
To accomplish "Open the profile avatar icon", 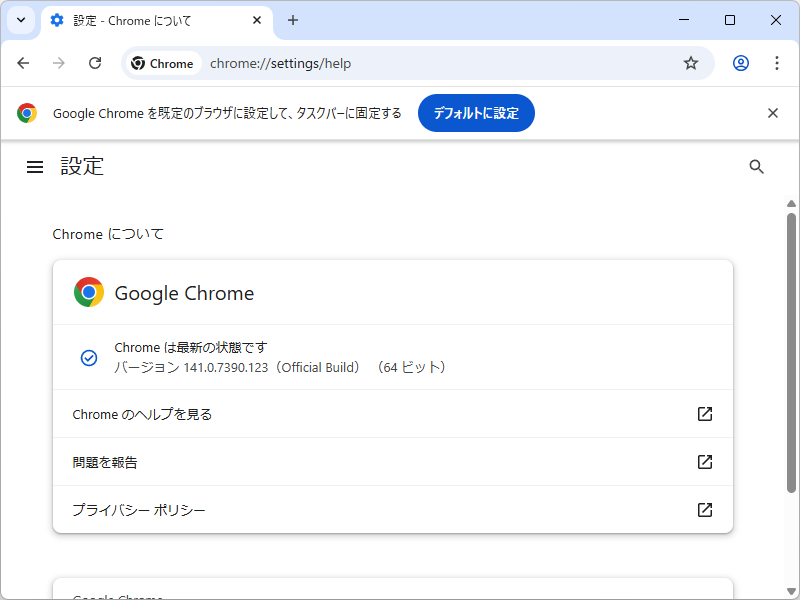I will click(740, 62).
